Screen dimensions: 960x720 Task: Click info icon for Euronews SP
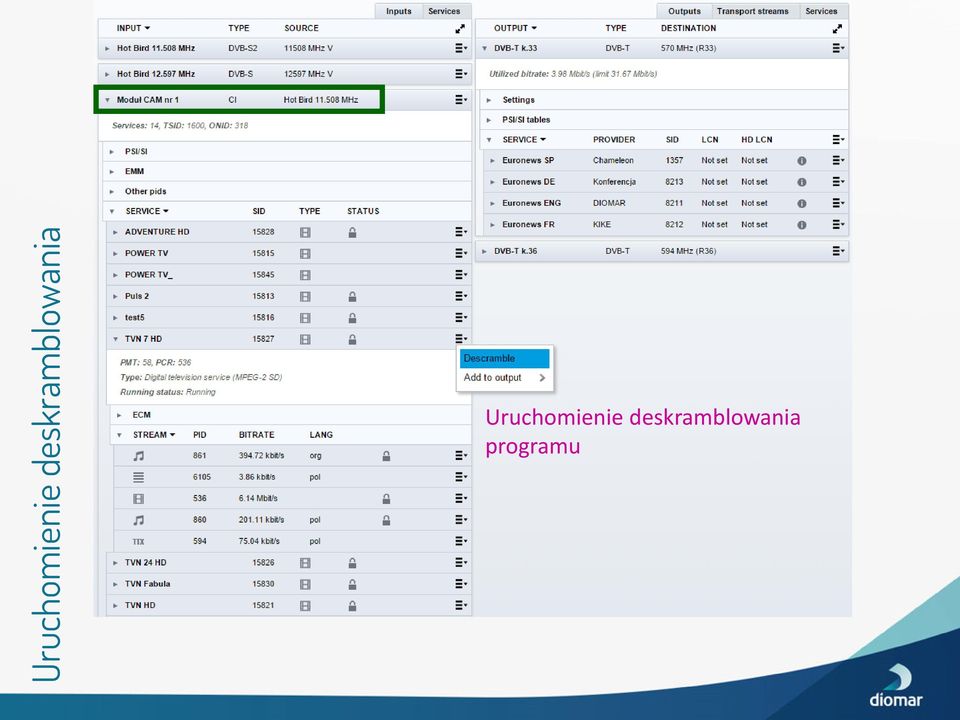click(801, 160)
